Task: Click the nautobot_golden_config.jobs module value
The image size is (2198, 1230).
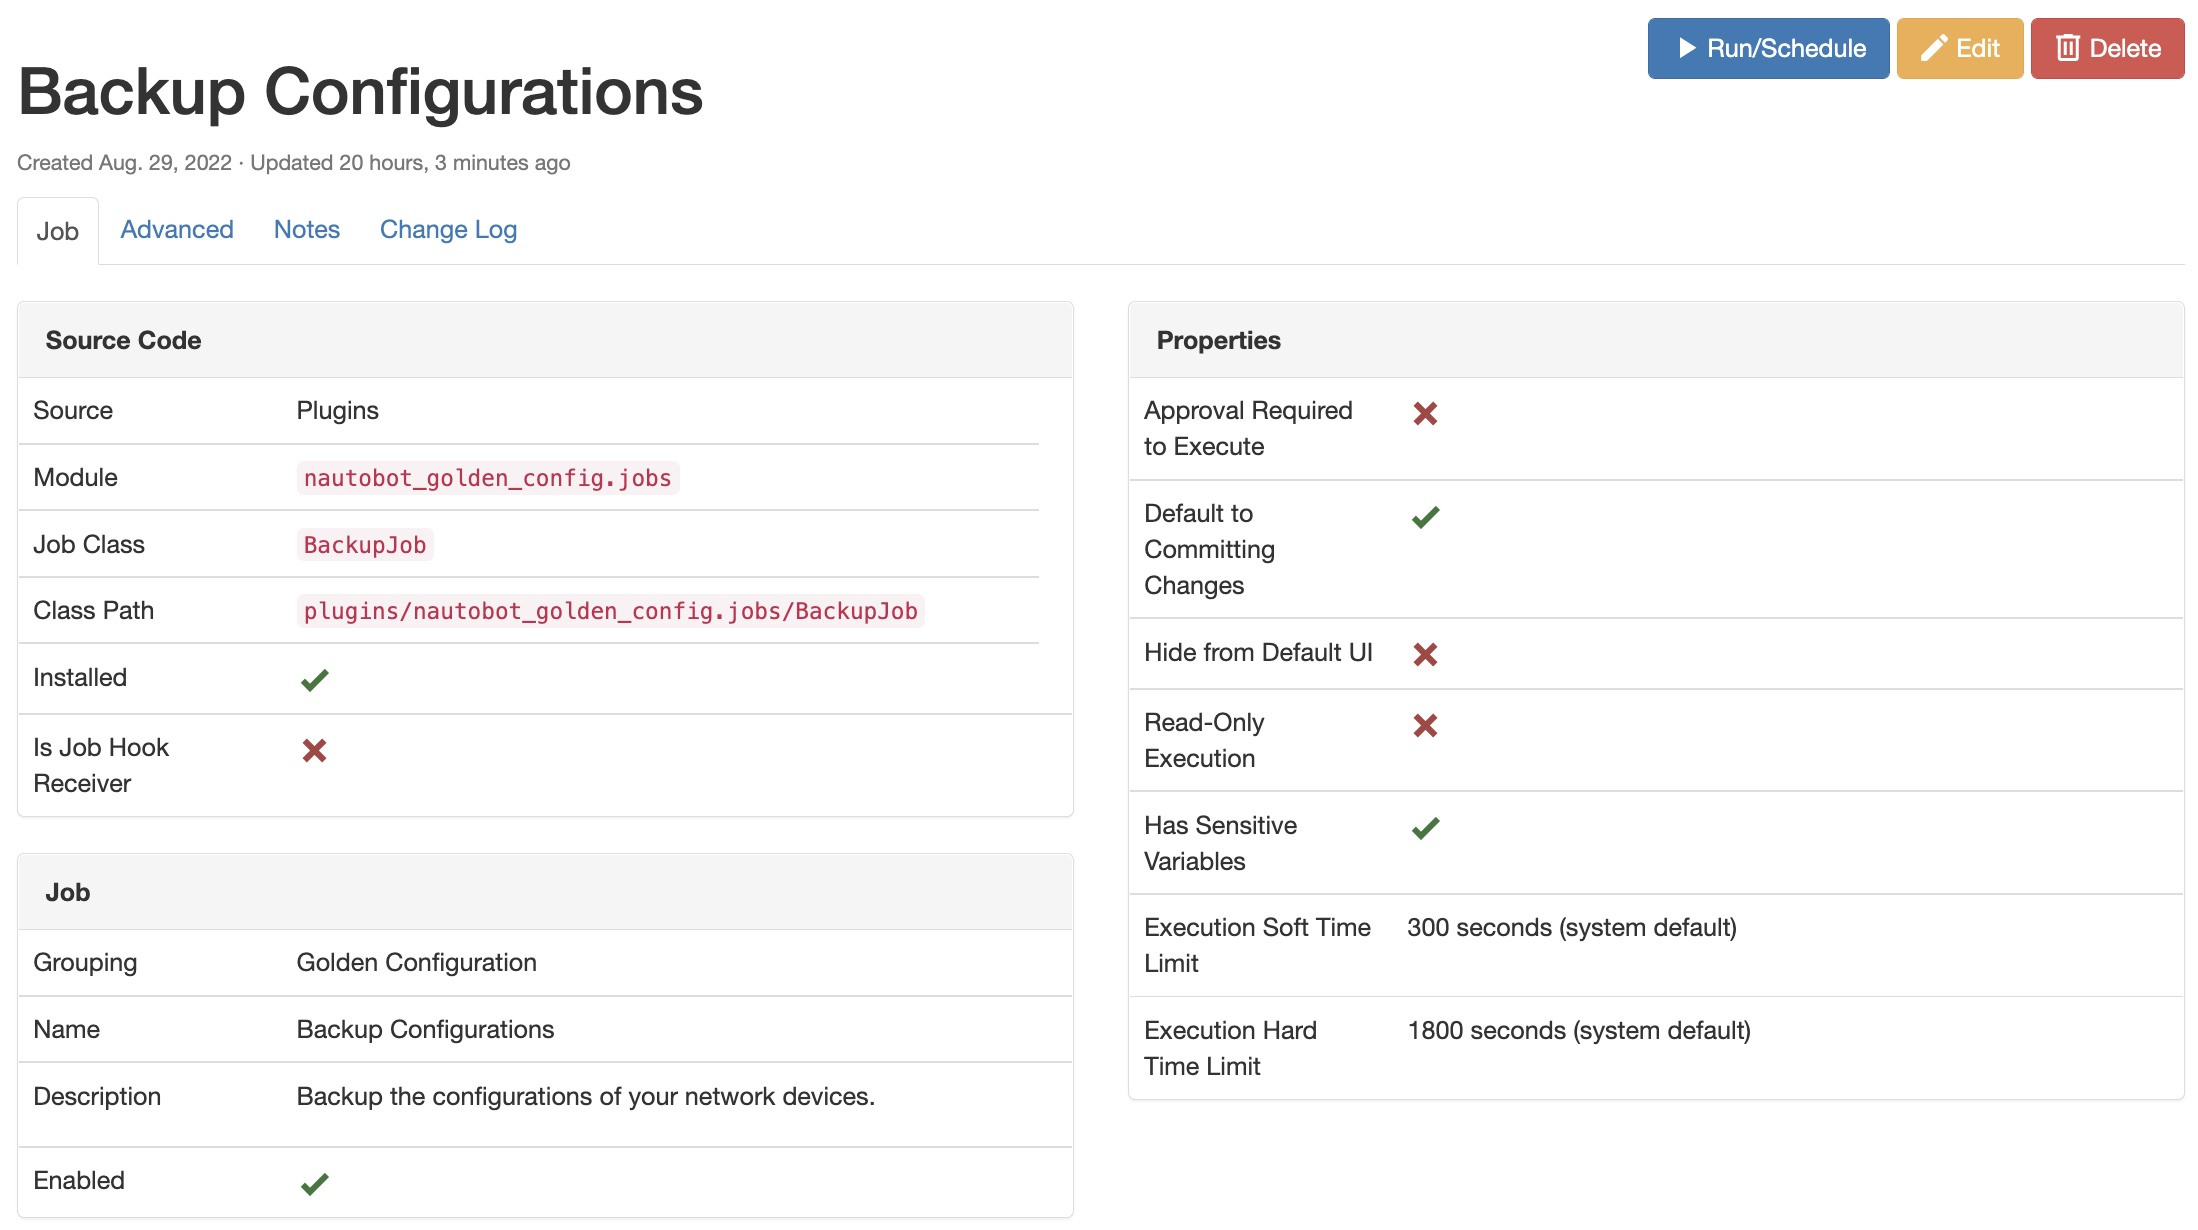Action: (x=488, y=478)
